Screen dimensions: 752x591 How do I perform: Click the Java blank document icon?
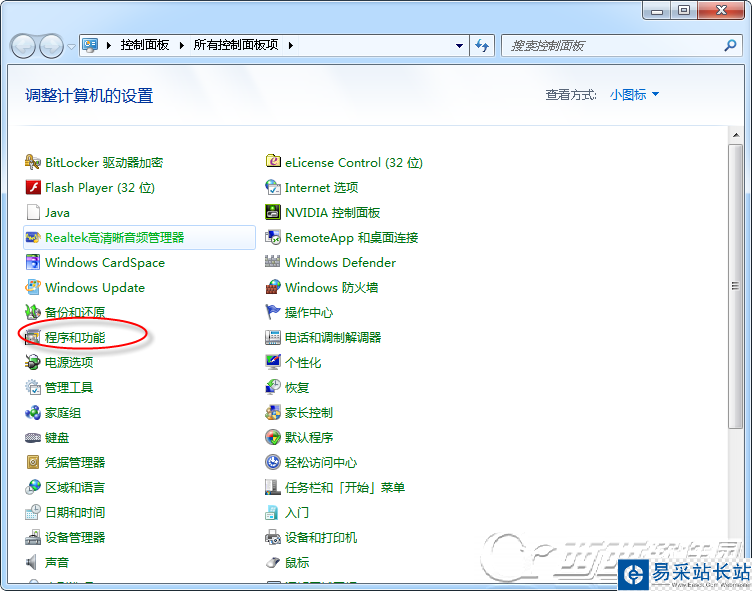pos(33,212)
